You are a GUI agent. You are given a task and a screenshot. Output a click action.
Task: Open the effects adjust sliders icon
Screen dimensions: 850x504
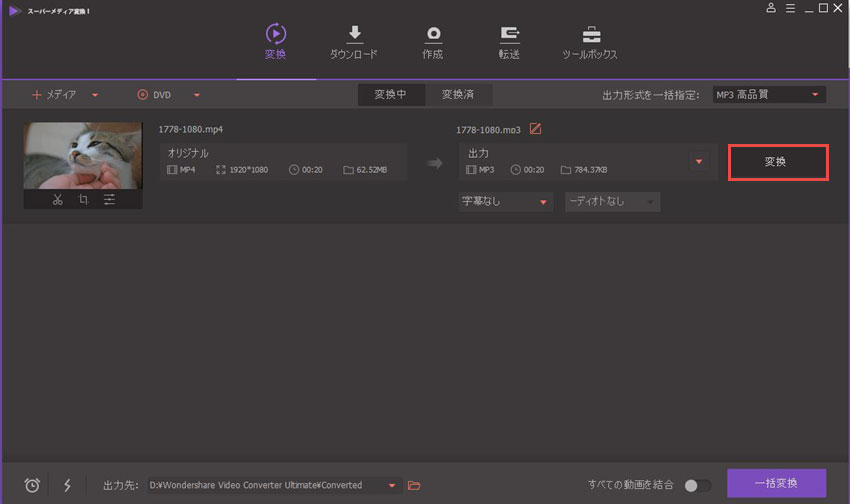pyautogui.click(x=110, y=199)
